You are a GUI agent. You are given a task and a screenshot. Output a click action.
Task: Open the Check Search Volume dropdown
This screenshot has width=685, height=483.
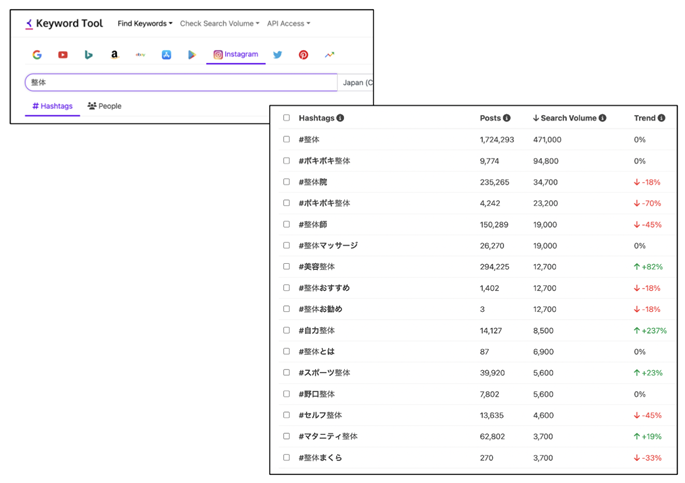pyautogui.click(x=220, y=24)
